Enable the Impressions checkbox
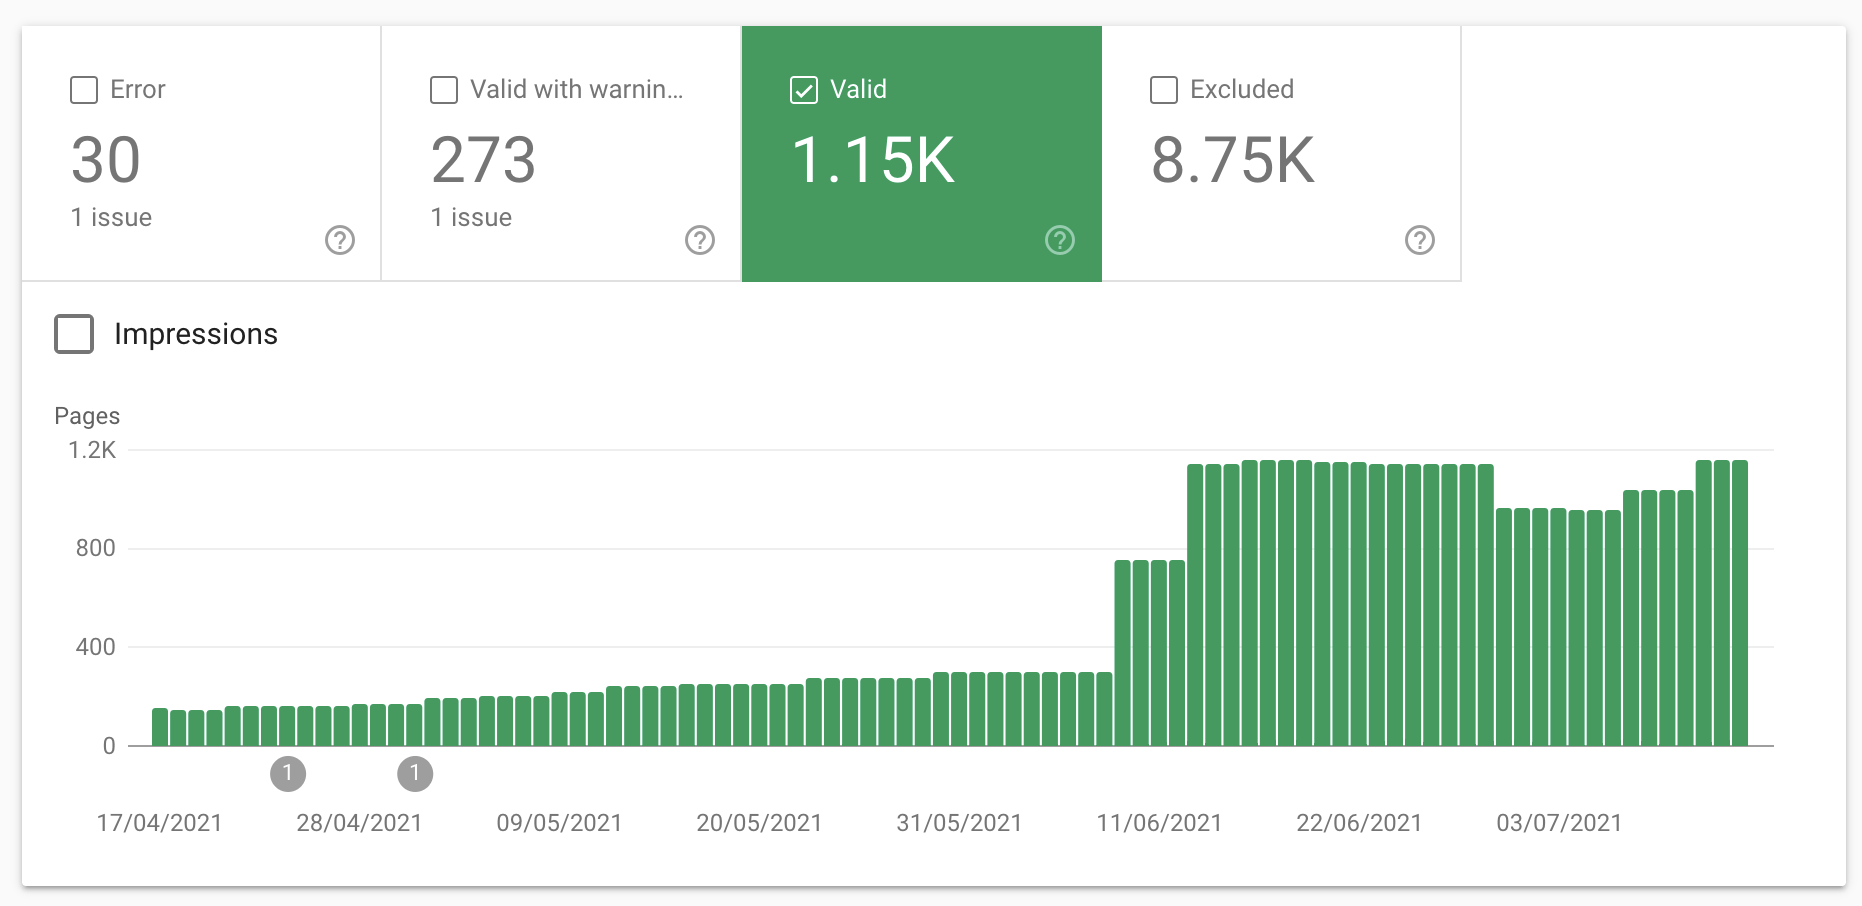 (x=74, y=334)
